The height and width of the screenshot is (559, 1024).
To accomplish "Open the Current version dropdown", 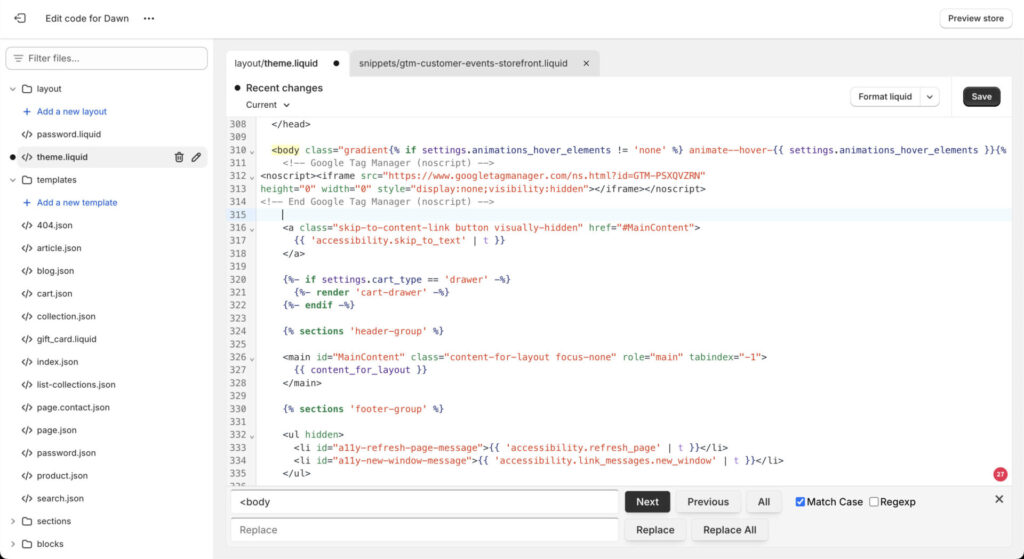I will click(267, 105).
